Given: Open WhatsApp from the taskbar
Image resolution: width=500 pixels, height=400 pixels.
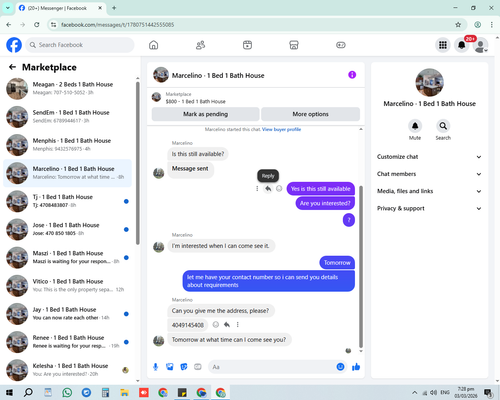Looking at the screenshot, I should click(x=67, y=392).
